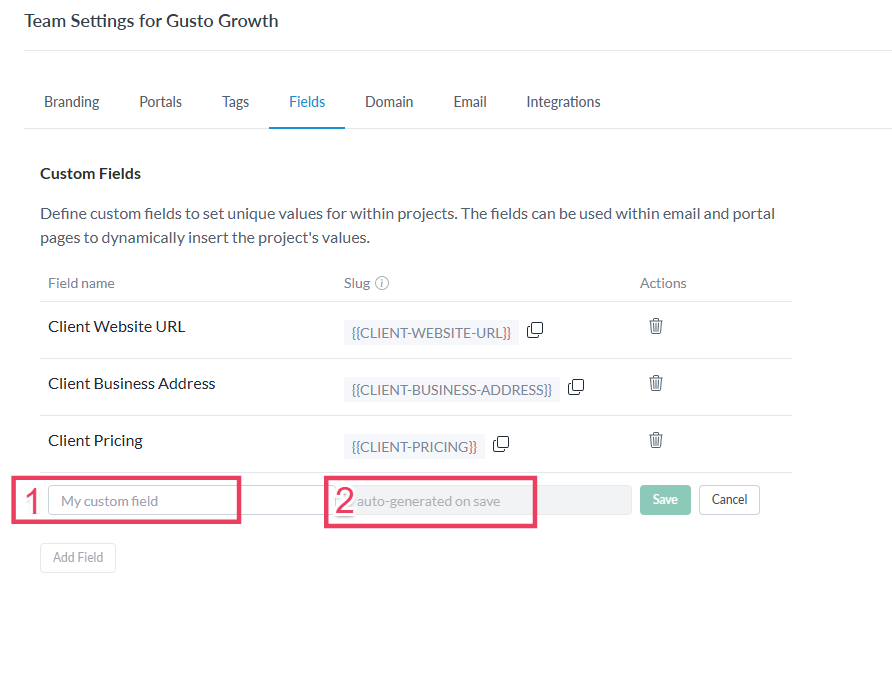
Task: Click the Slug info icon
Action: (382, 283)
